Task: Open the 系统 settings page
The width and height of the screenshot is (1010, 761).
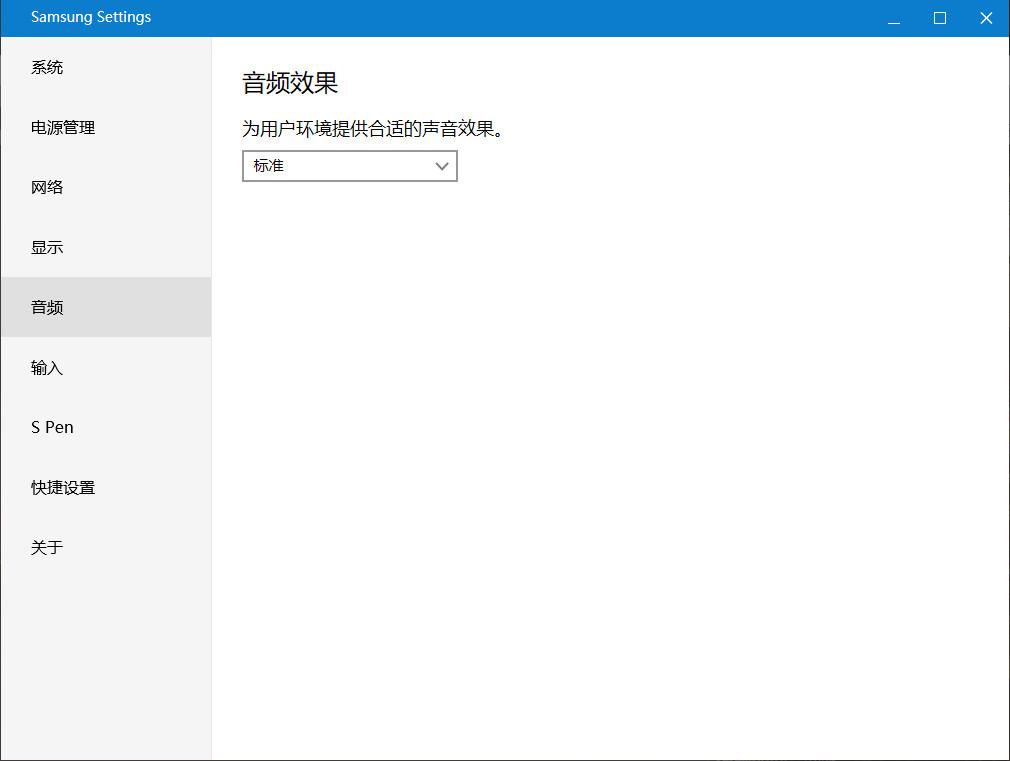Action: (46, 67)
